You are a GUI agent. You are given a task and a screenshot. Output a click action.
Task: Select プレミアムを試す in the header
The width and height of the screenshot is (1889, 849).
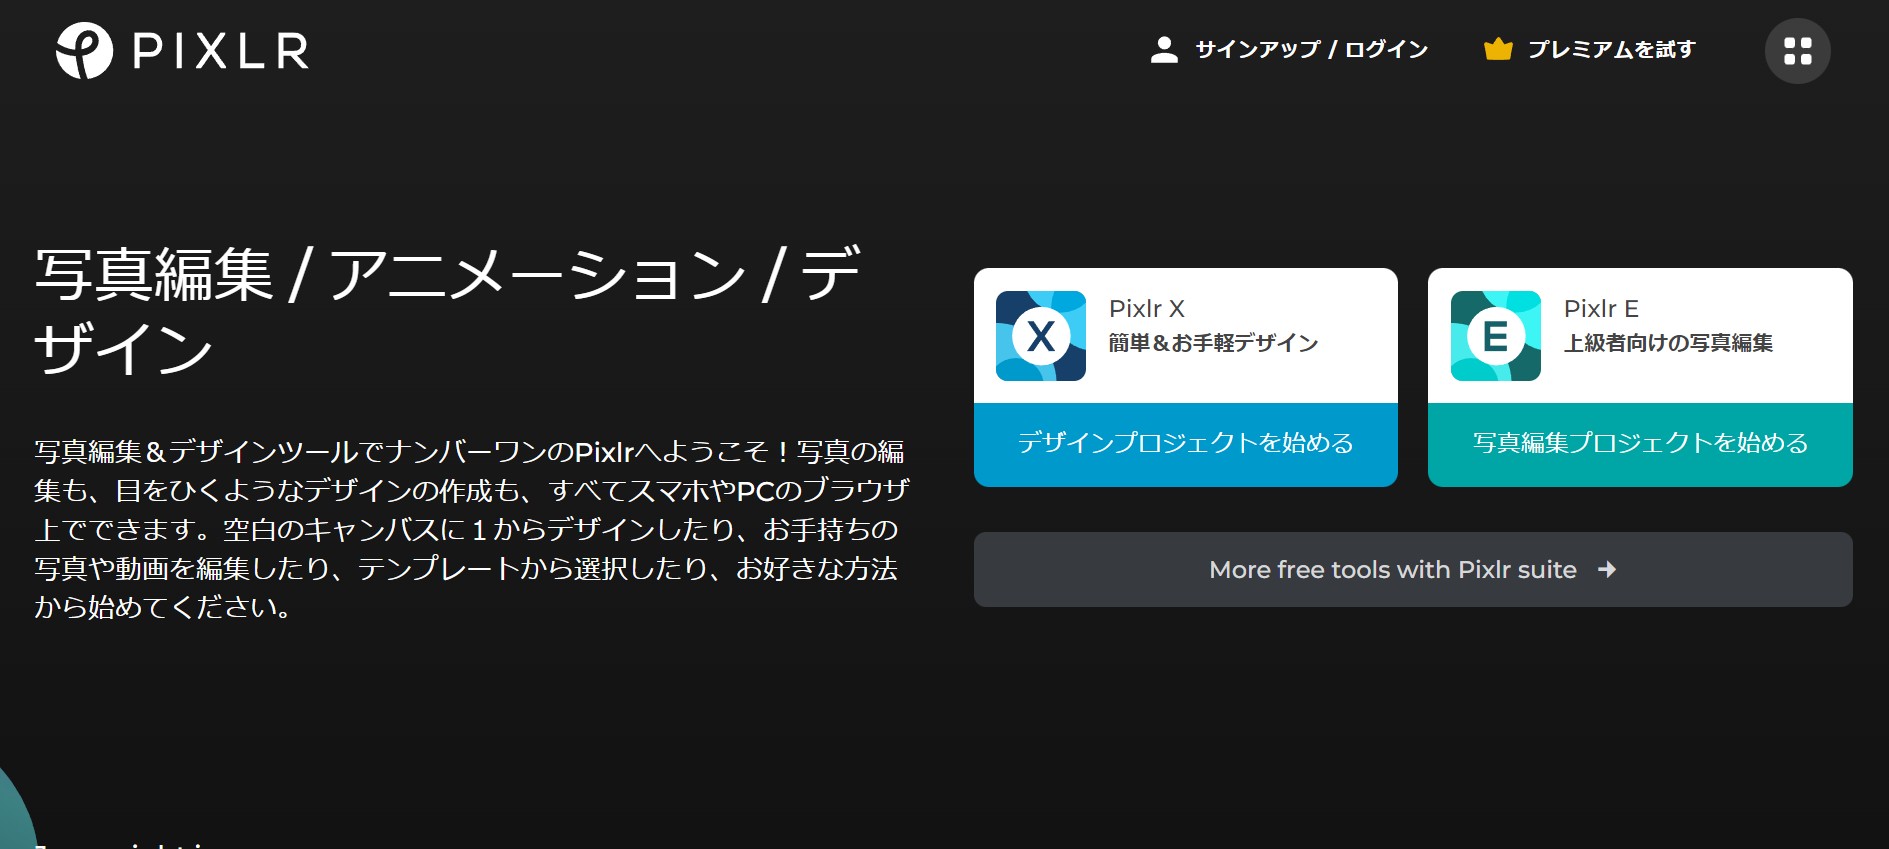pyautogui.click(x=1611, y=50)
